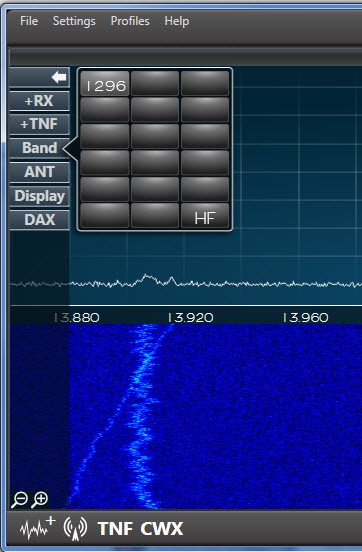Open the Settings menu
Image resolution: width=362 pixels, height=552 pixels.
coord(74,21)
